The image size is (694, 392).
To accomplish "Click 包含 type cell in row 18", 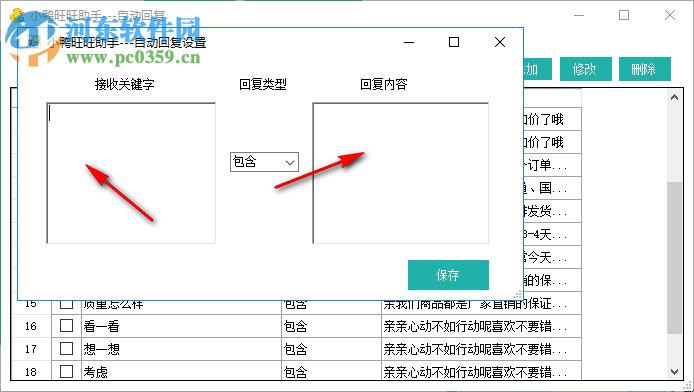I will pyautogui.click(x=331, y=371).
